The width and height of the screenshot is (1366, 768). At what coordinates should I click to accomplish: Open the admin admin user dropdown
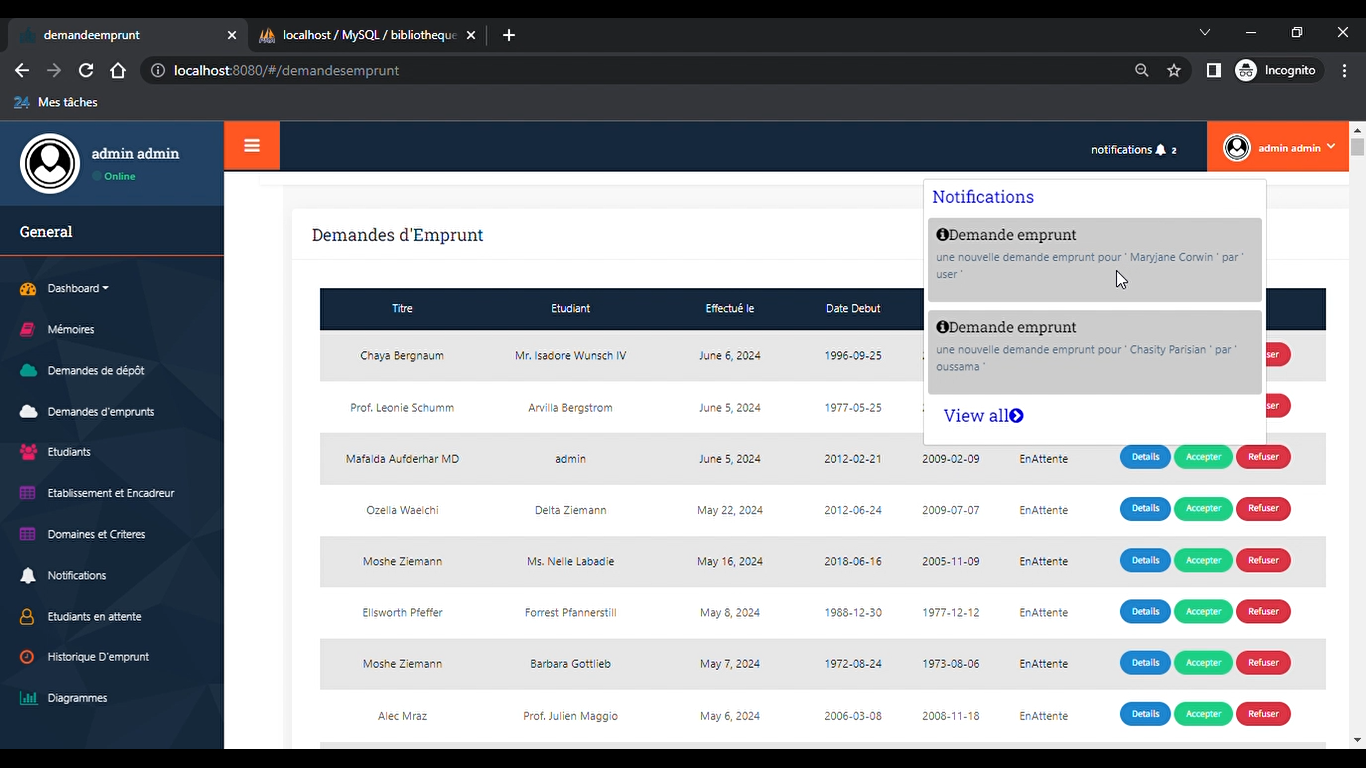[x=1279, y=148]
